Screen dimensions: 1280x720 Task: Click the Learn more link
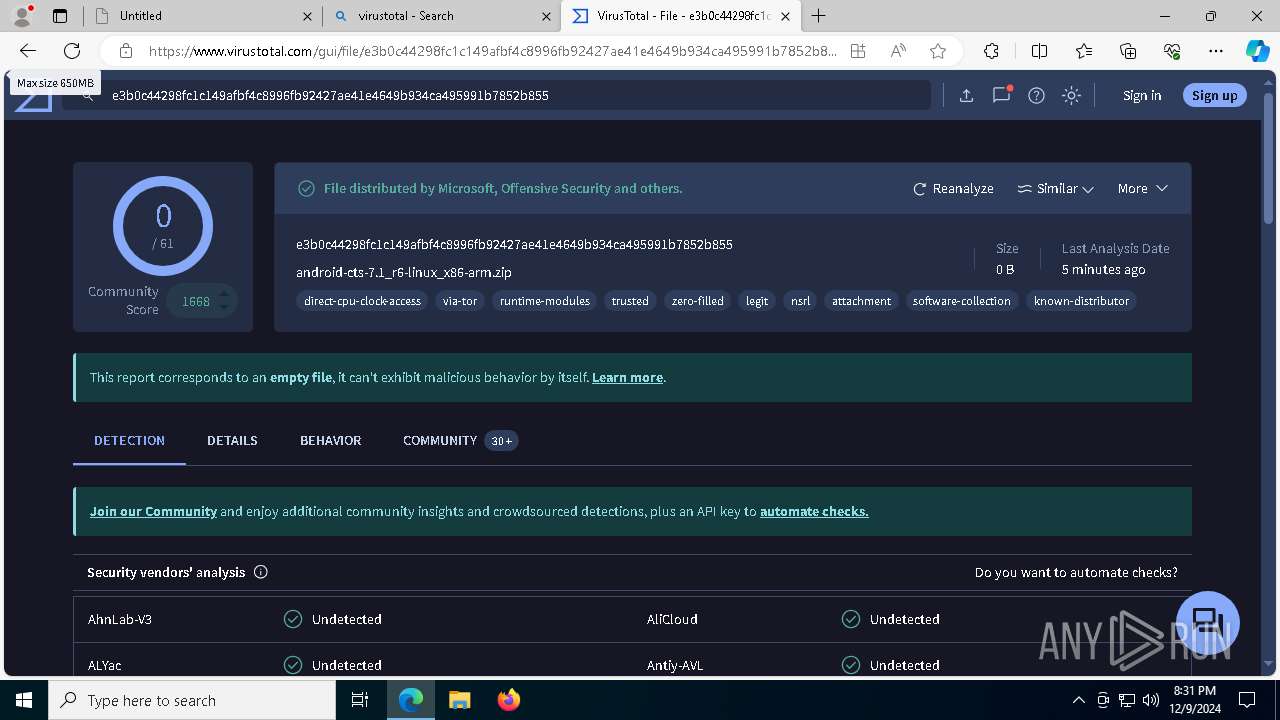627,377
